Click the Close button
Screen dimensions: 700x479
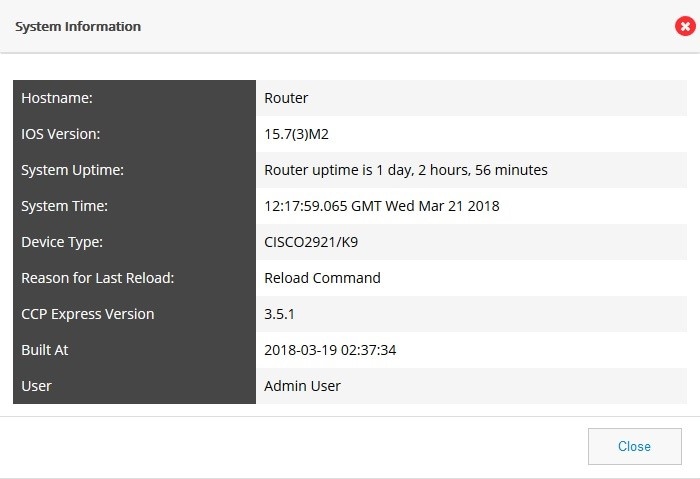point(634,446)
